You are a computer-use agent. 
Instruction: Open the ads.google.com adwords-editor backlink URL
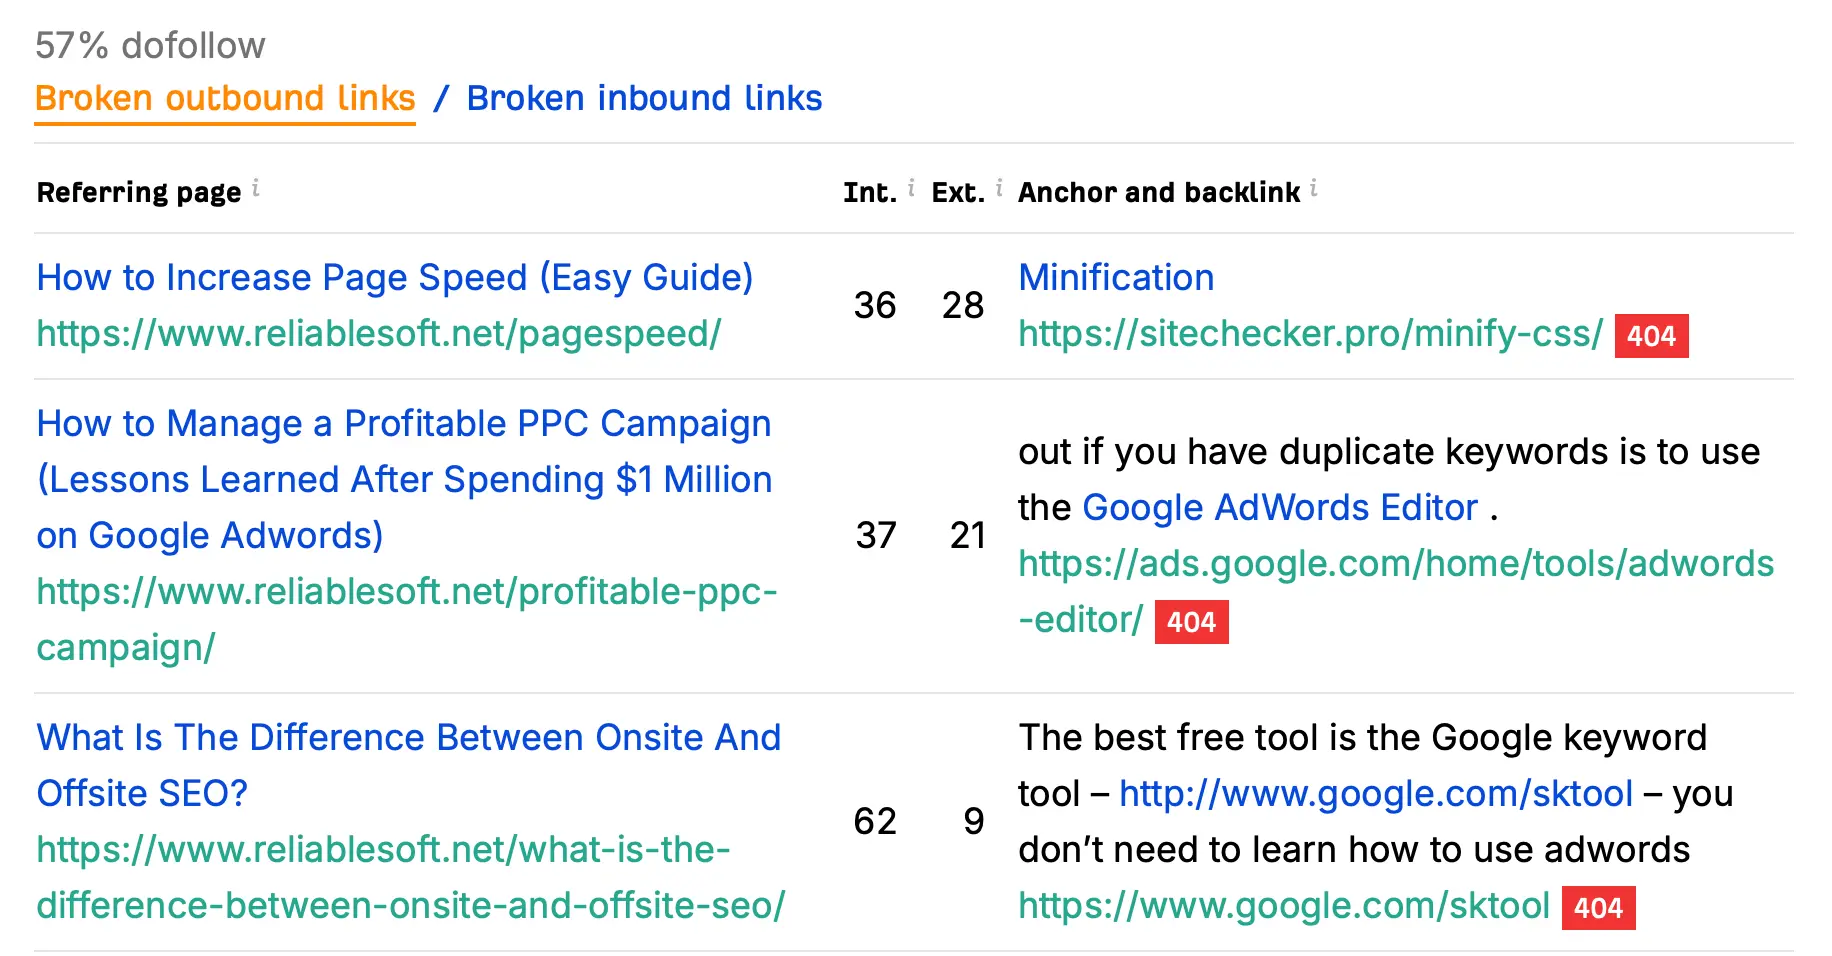[1396, 564]
